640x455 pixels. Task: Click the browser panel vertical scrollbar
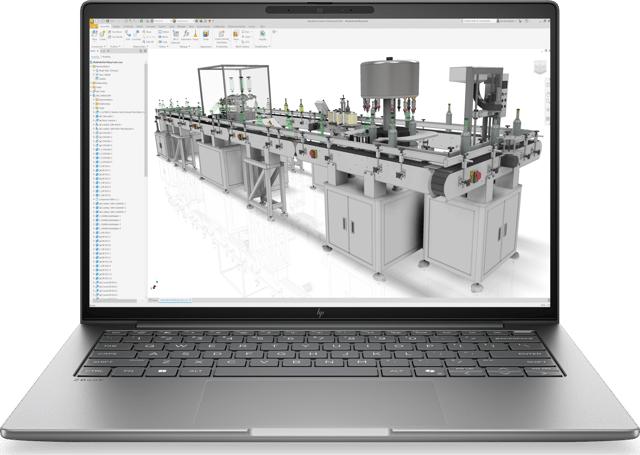click(x=146, y=118)
